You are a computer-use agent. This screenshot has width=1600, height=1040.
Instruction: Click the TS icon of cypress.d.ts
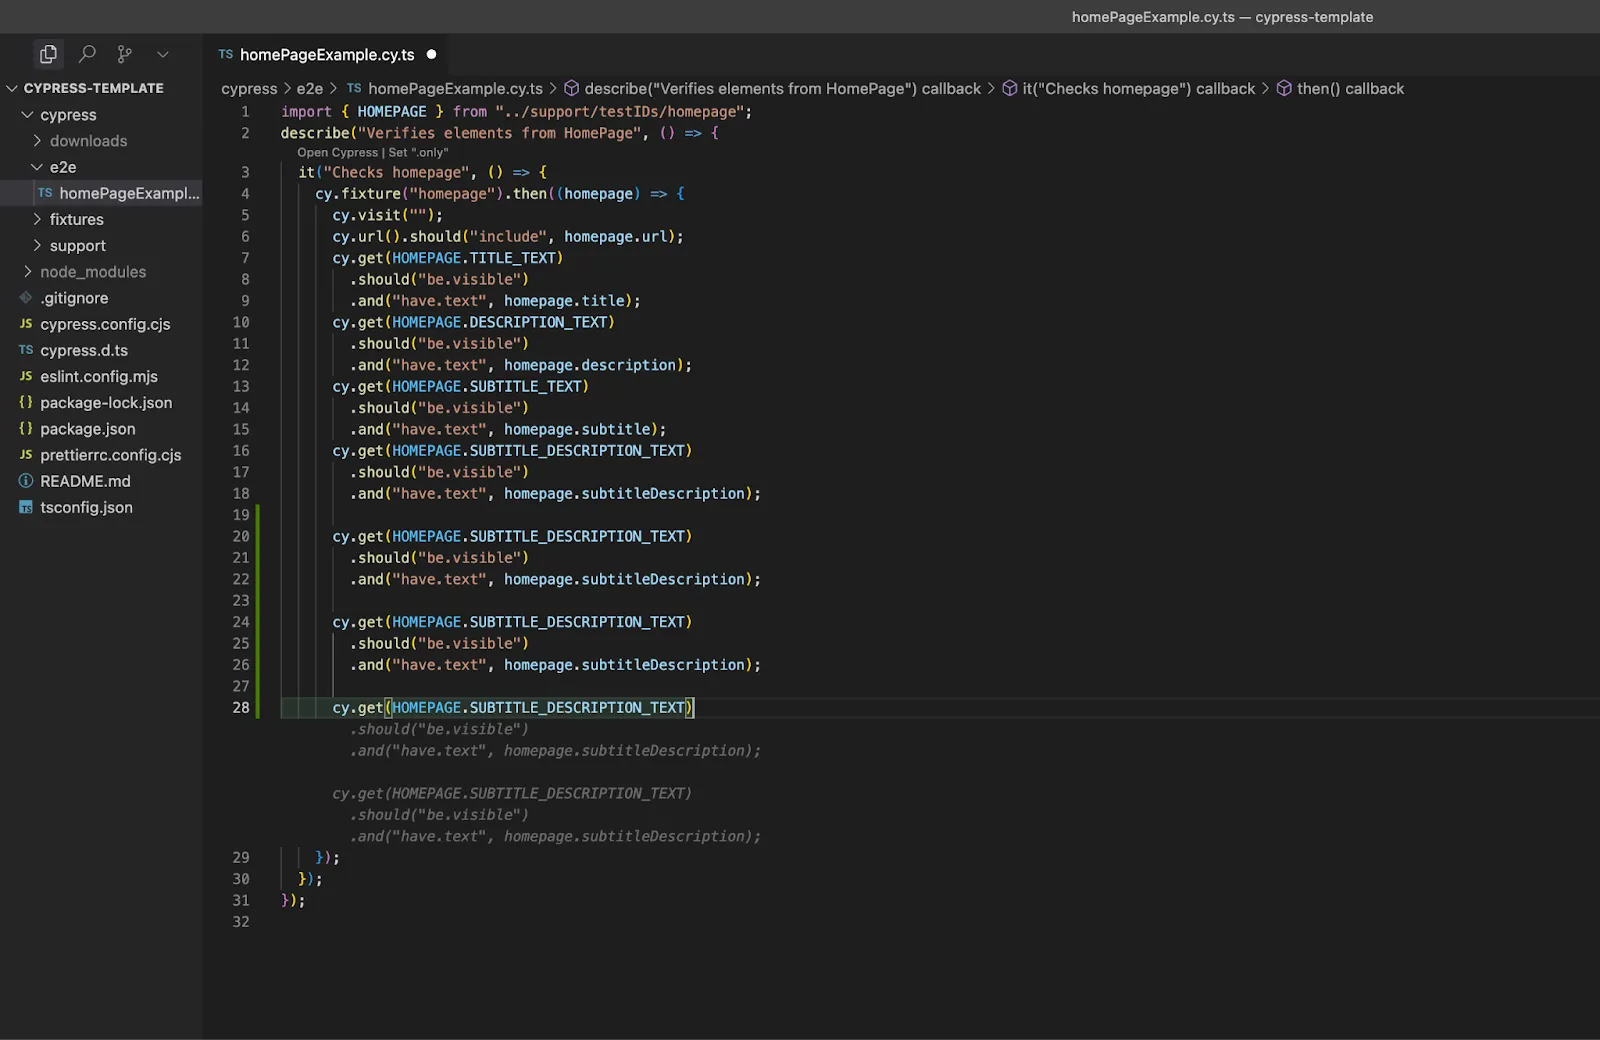click(26, 350)
